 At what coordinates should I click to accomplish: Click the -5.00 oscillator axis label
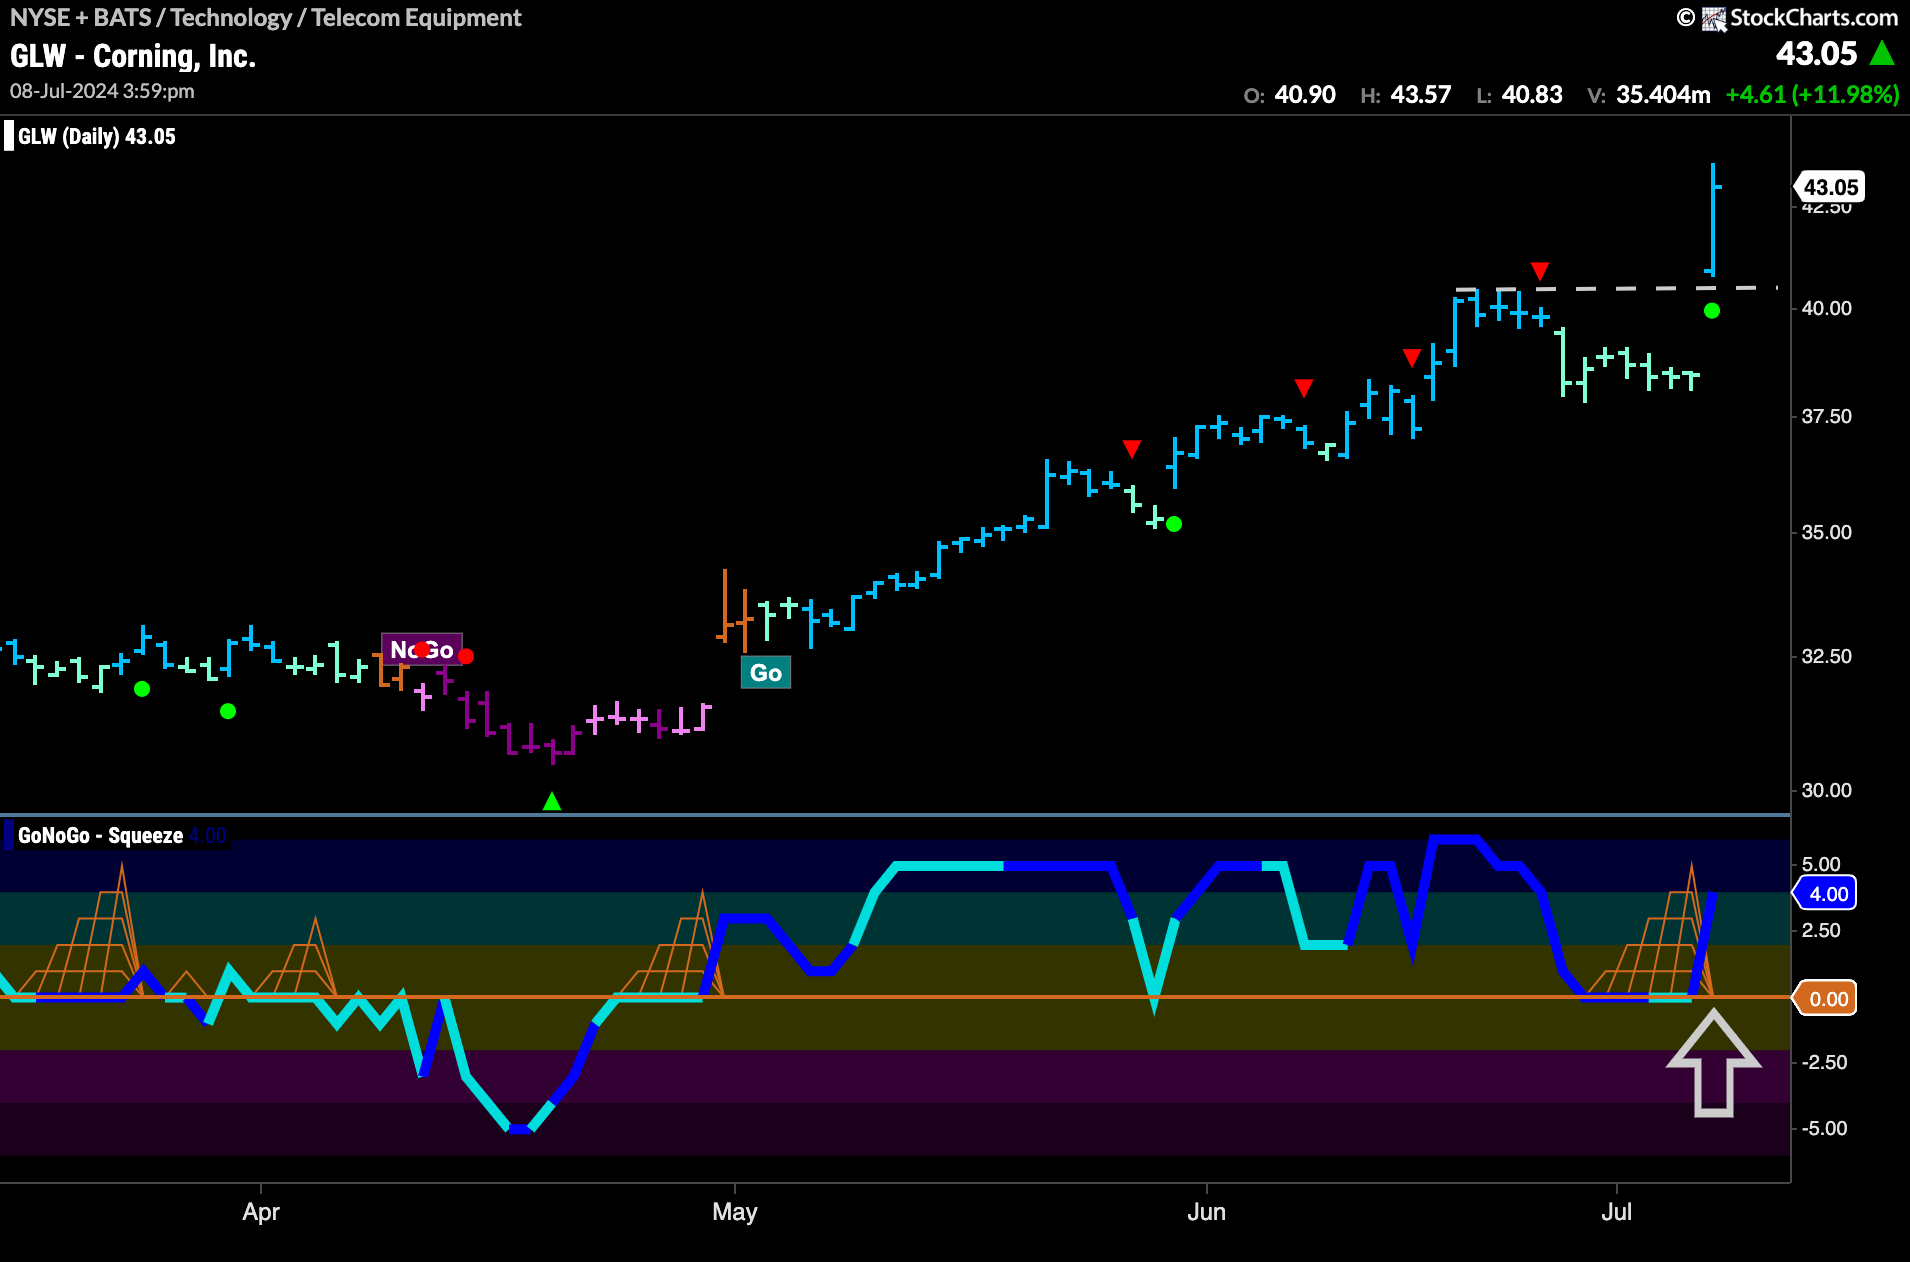(1824, 1128)
